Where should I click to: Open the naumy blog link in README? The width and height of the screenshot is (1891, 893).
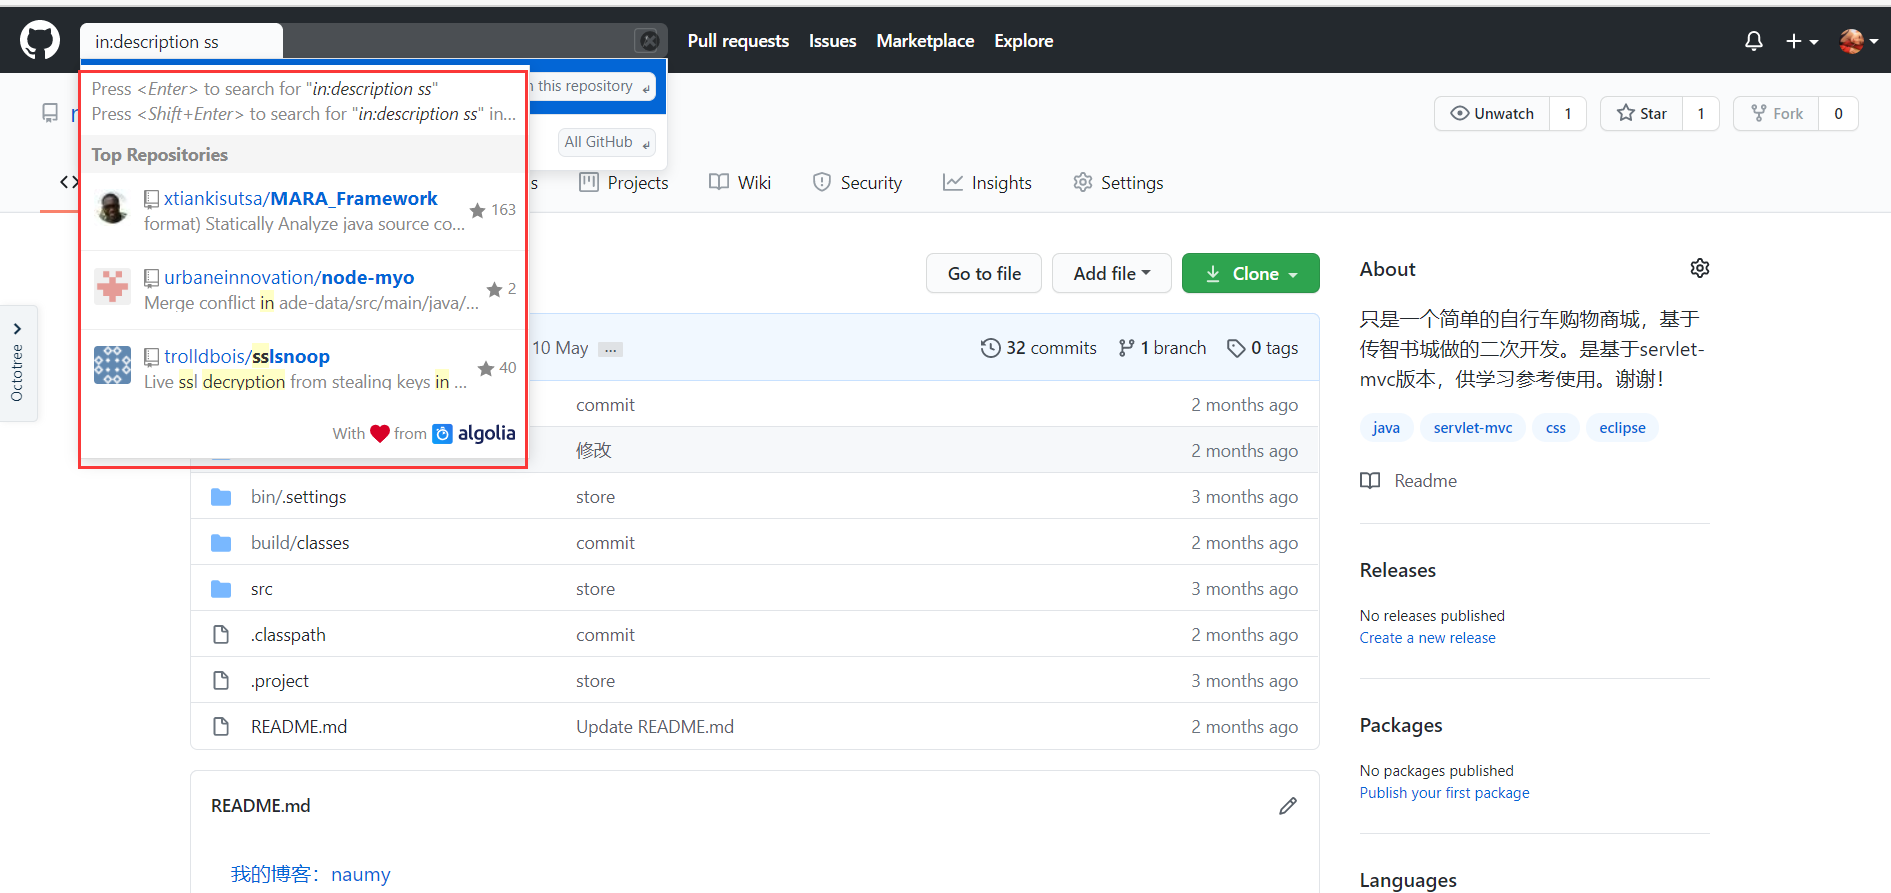(360, 874)
